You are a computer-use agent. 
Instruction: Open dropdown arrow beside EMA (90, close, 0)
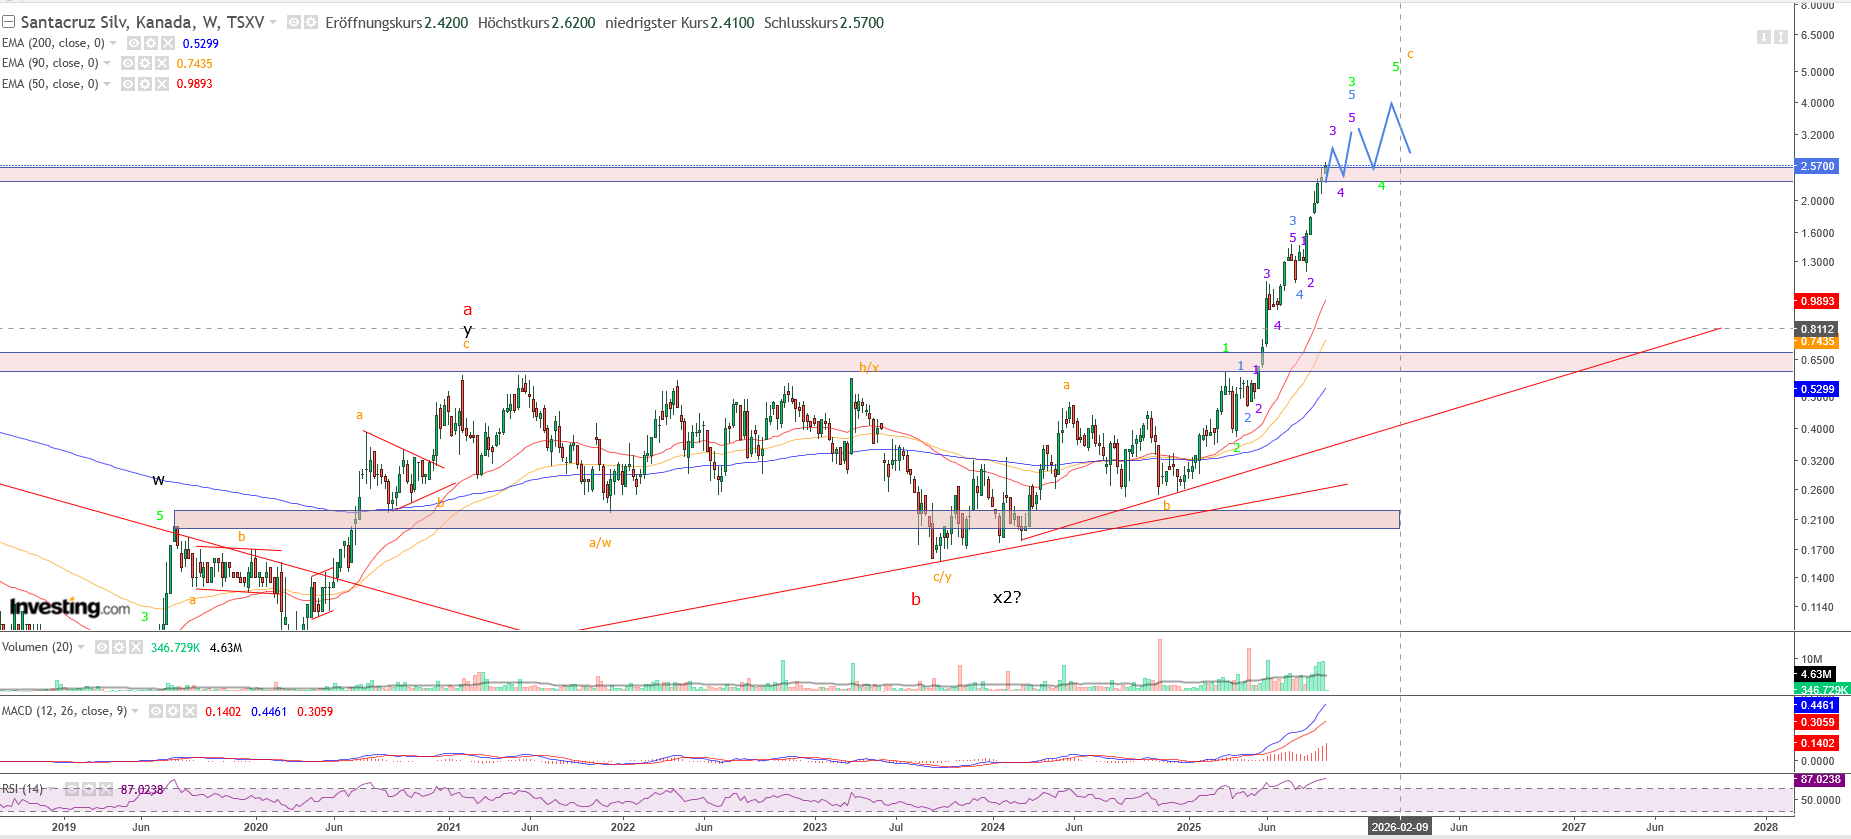[107, 63]
